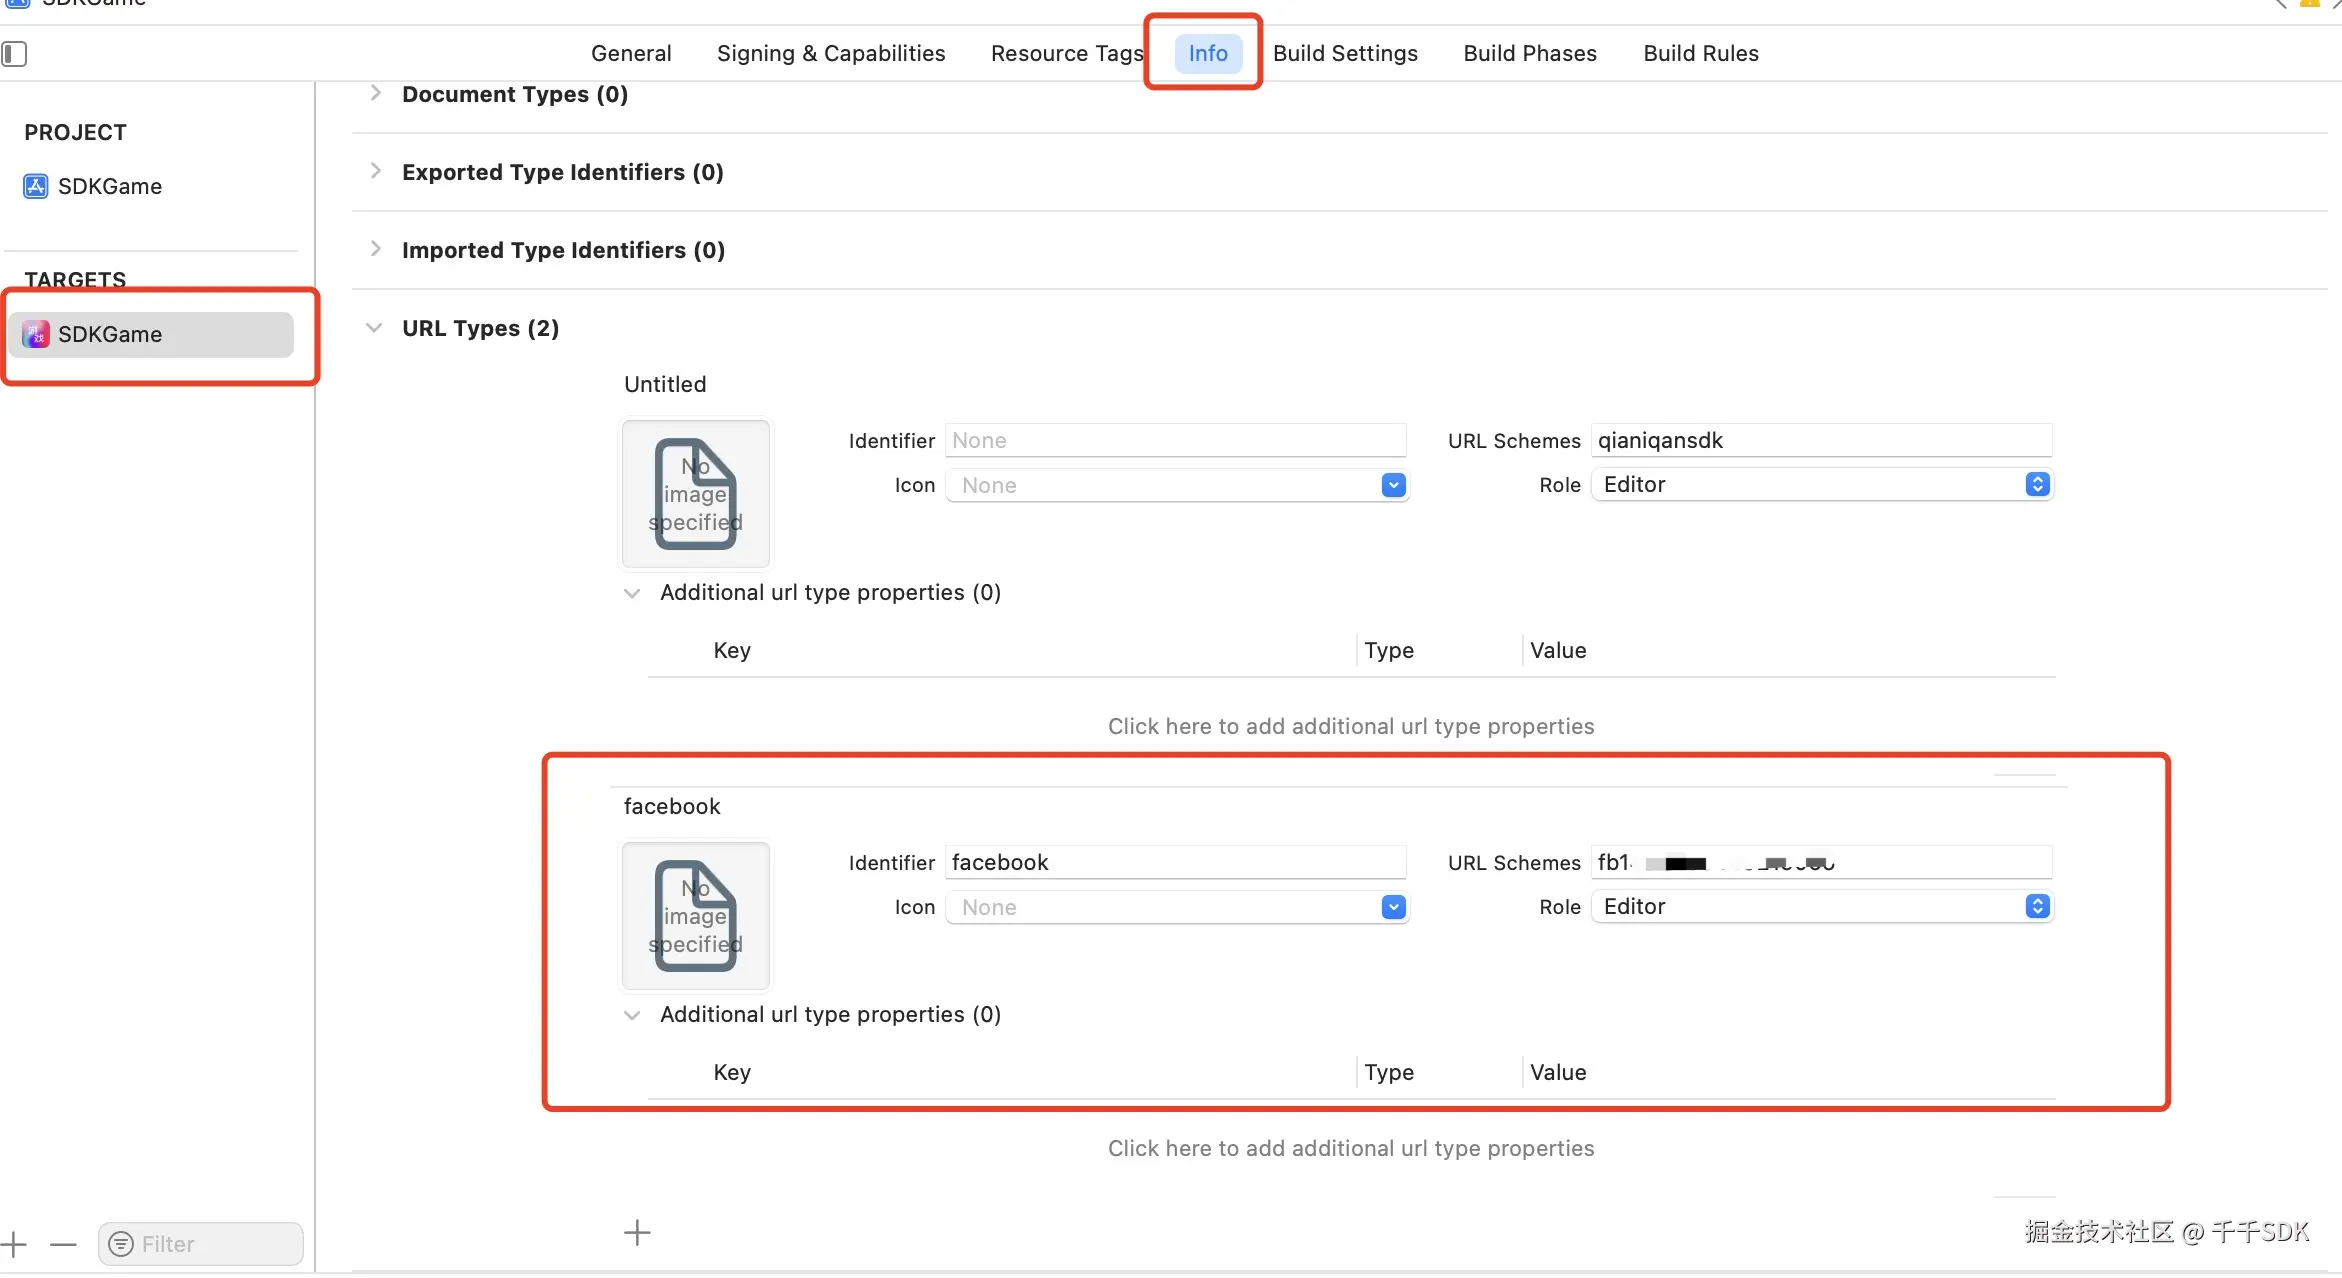The height and width of the screenshot is (1278, 2342).
Task: Click the add target plus icon
Action: [x=14, y=1244]
